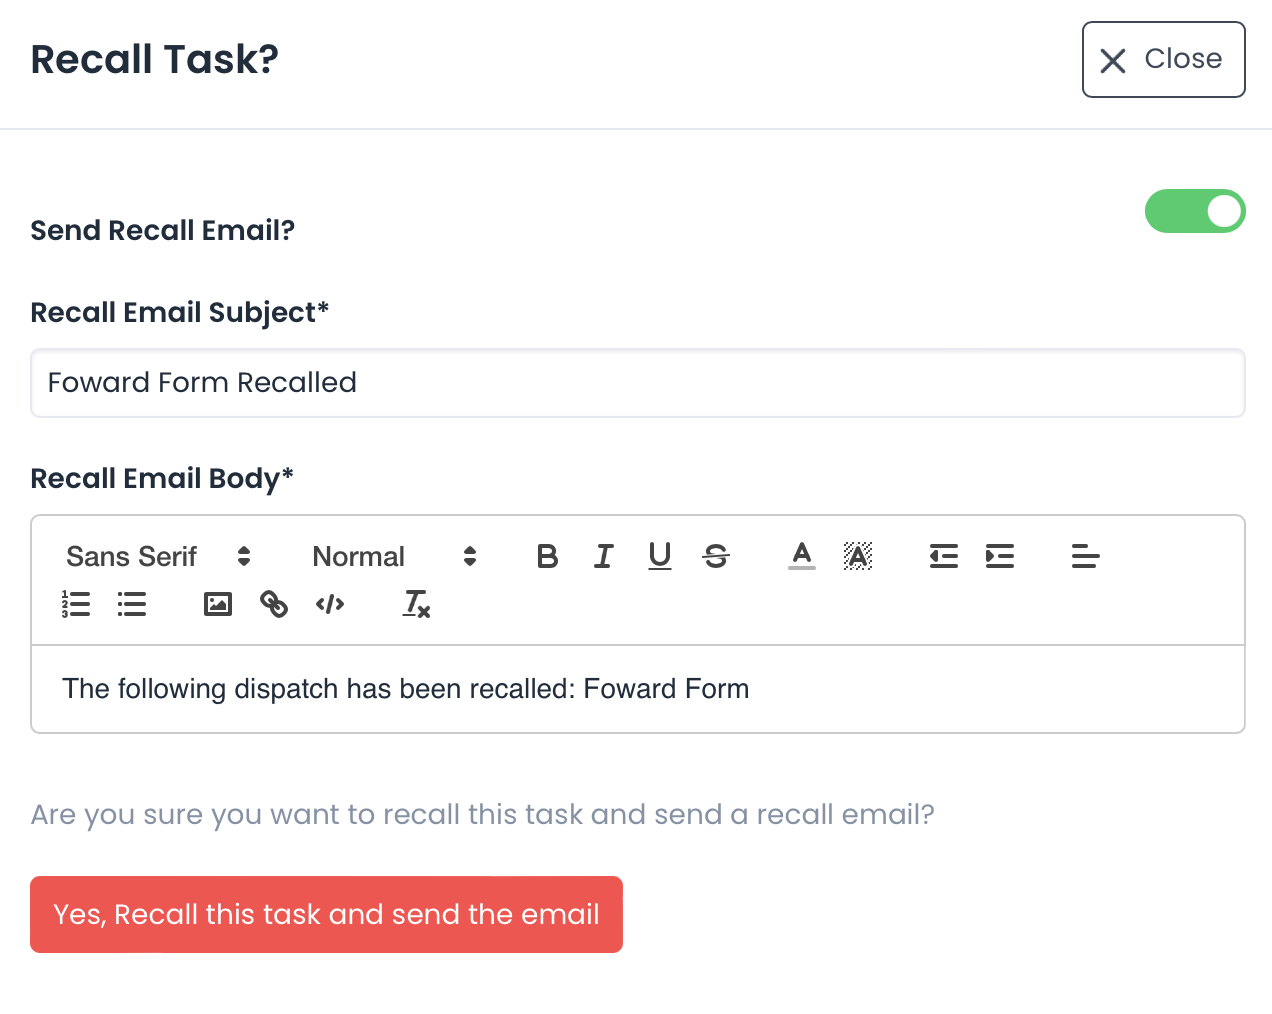Apply italic formatting
This screenshot has height=1014, width=1272.
pos(603,556)
